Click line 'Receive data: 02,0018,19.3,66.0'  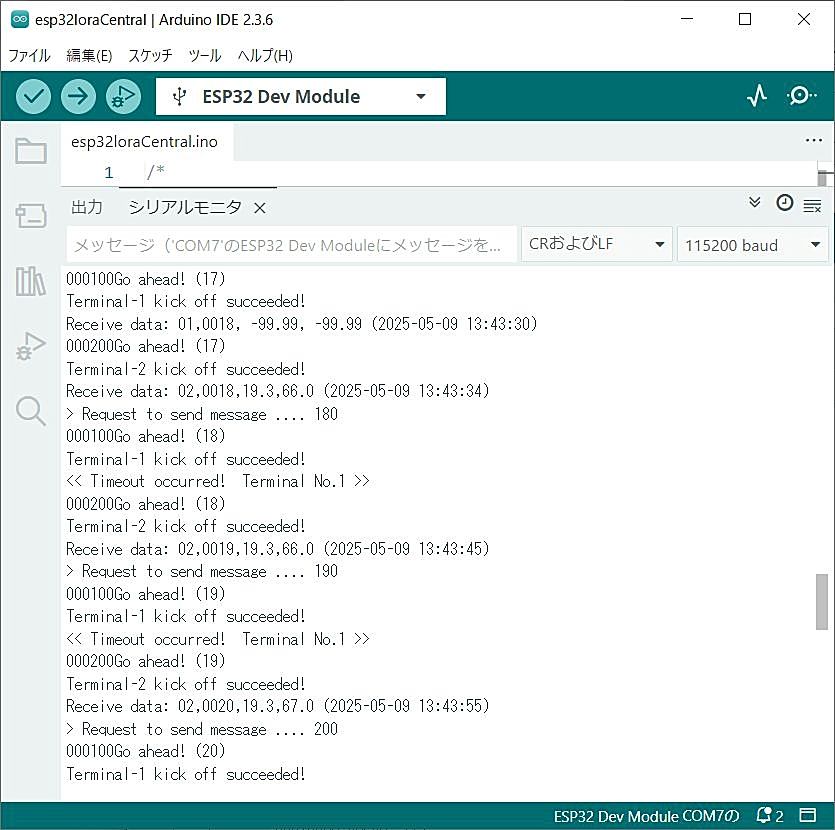coord(277,391)
